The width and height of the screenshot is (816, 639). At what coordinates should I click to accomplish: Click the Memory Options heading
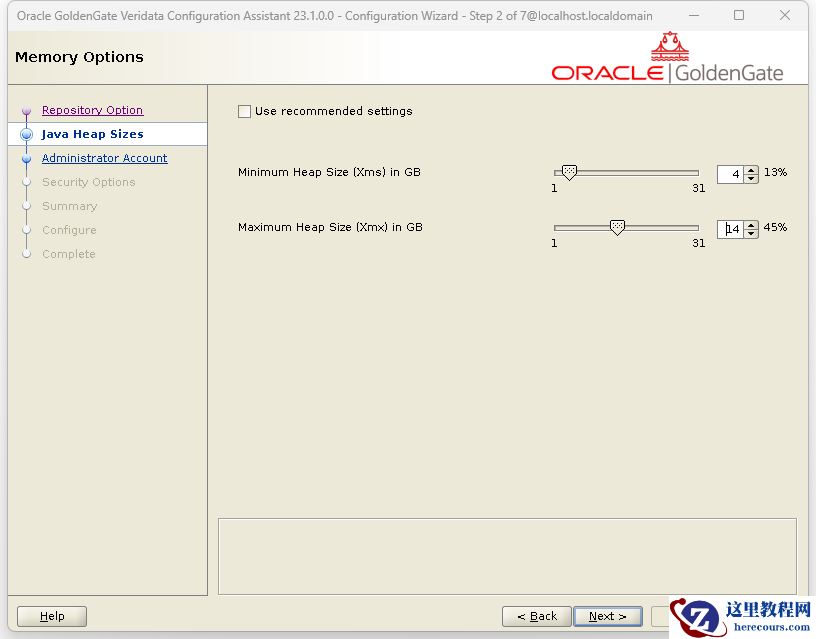click(79, 57)
